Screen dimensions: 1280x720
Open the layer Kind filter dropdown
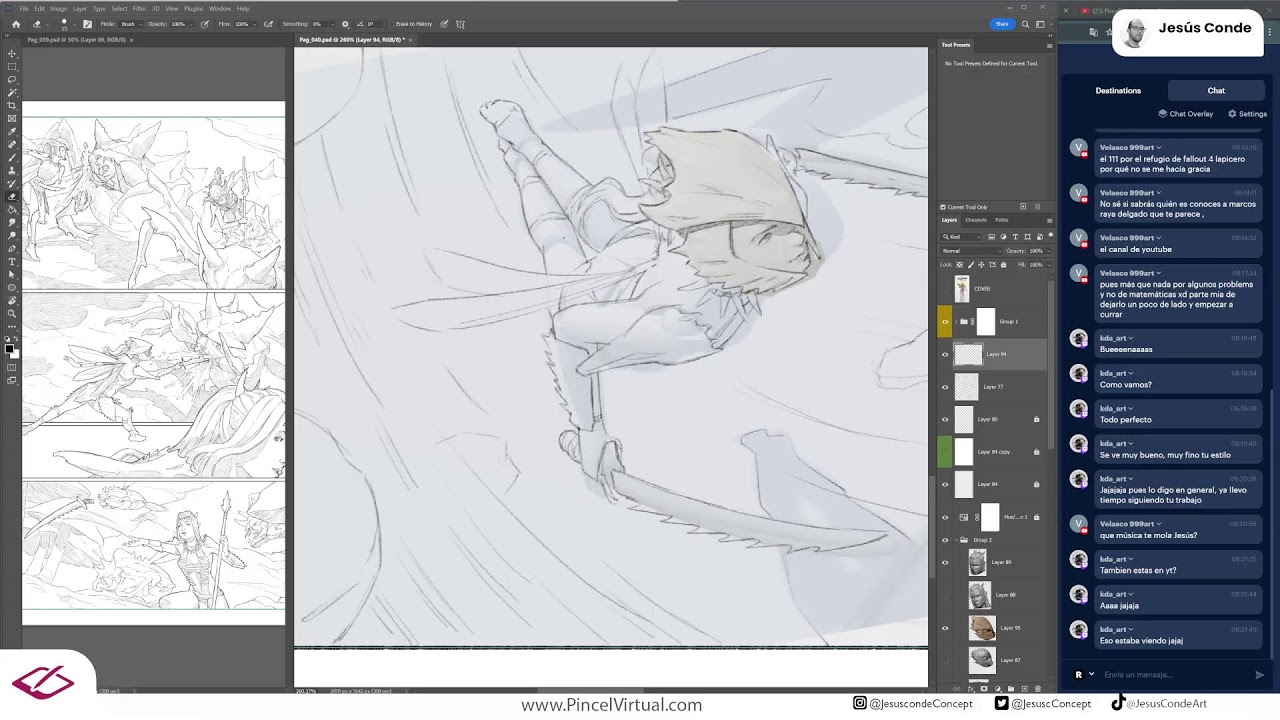coord(963,237)
